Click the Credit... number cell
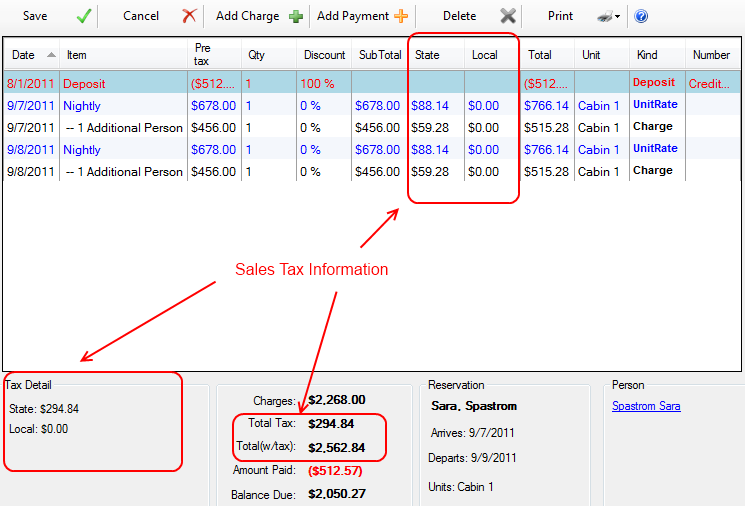 coord(709,84)
